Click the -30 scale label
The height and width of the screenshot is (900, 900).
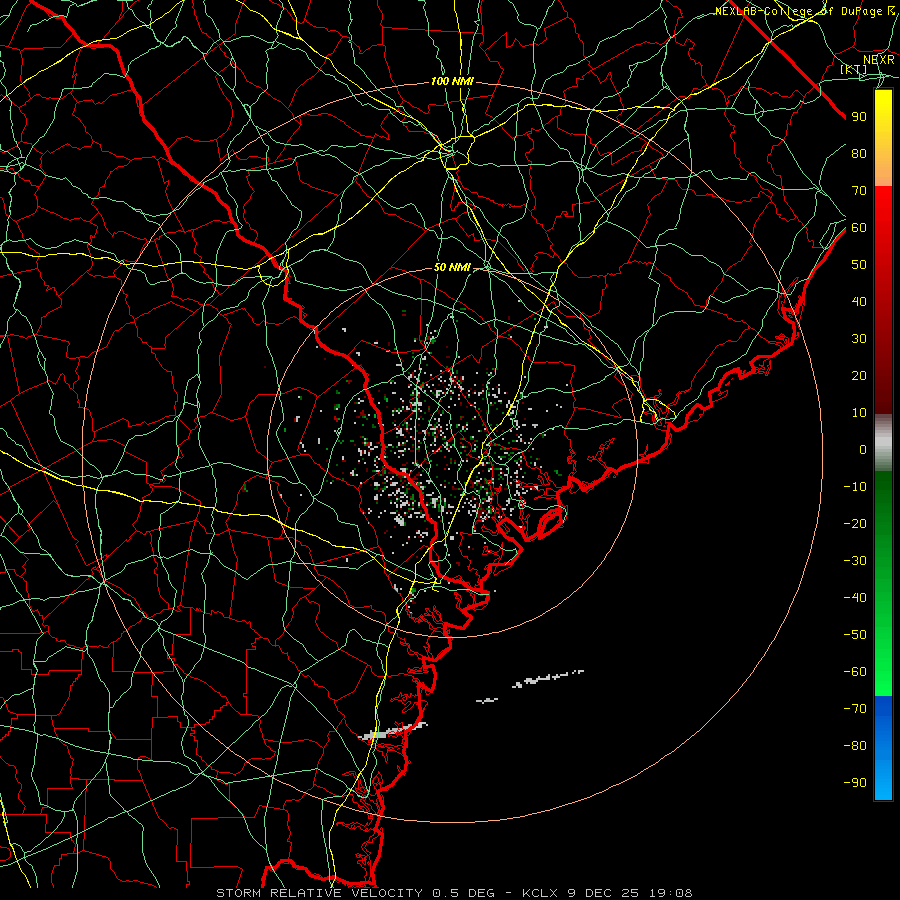point(855,561)
